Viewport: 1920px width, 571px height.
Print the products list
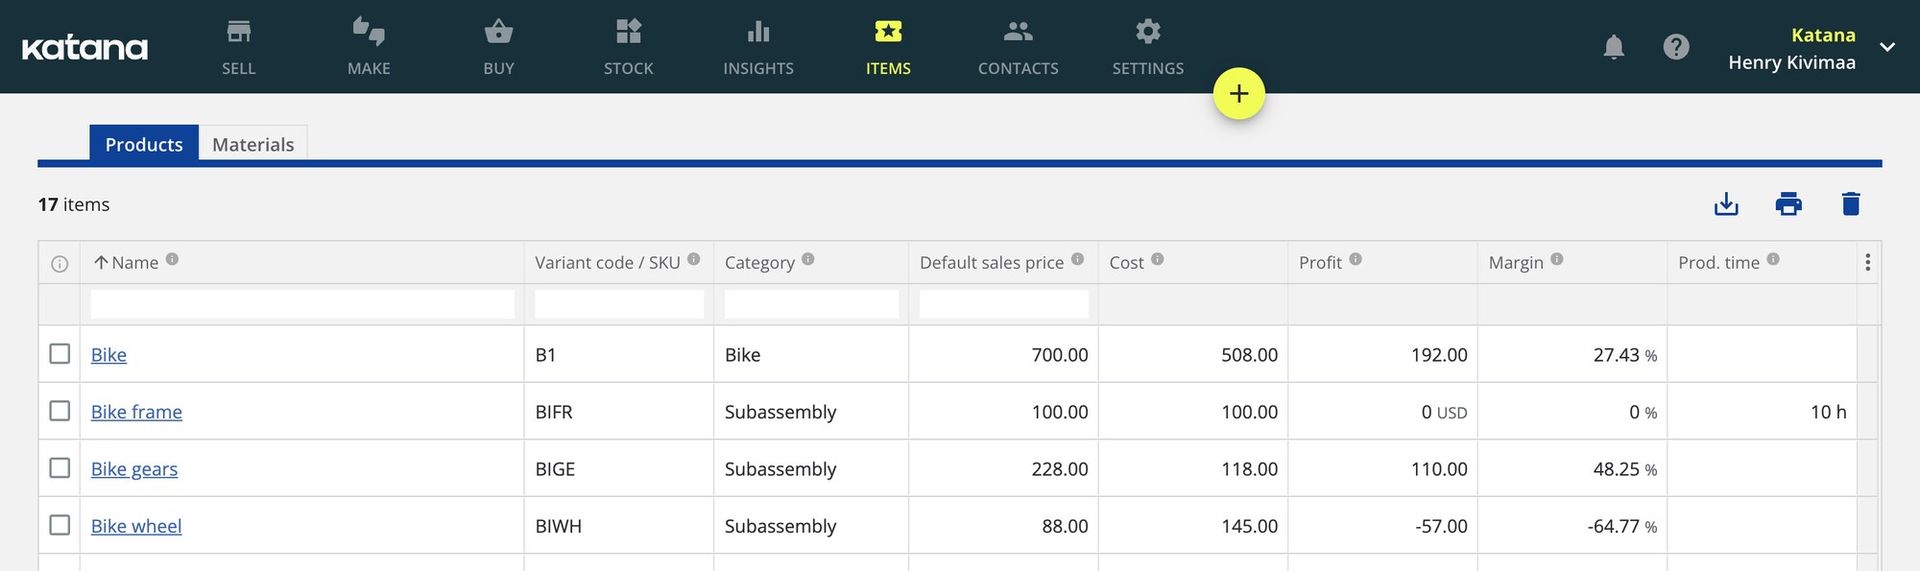click(1788, 204)
